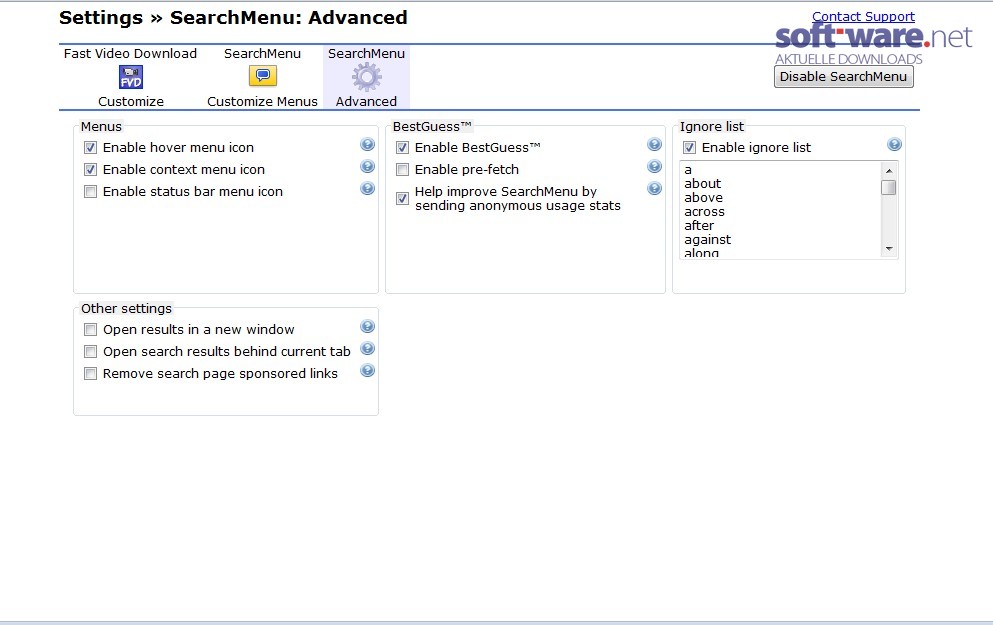Click the ignore list scroll down arrow

click(889, 249)
